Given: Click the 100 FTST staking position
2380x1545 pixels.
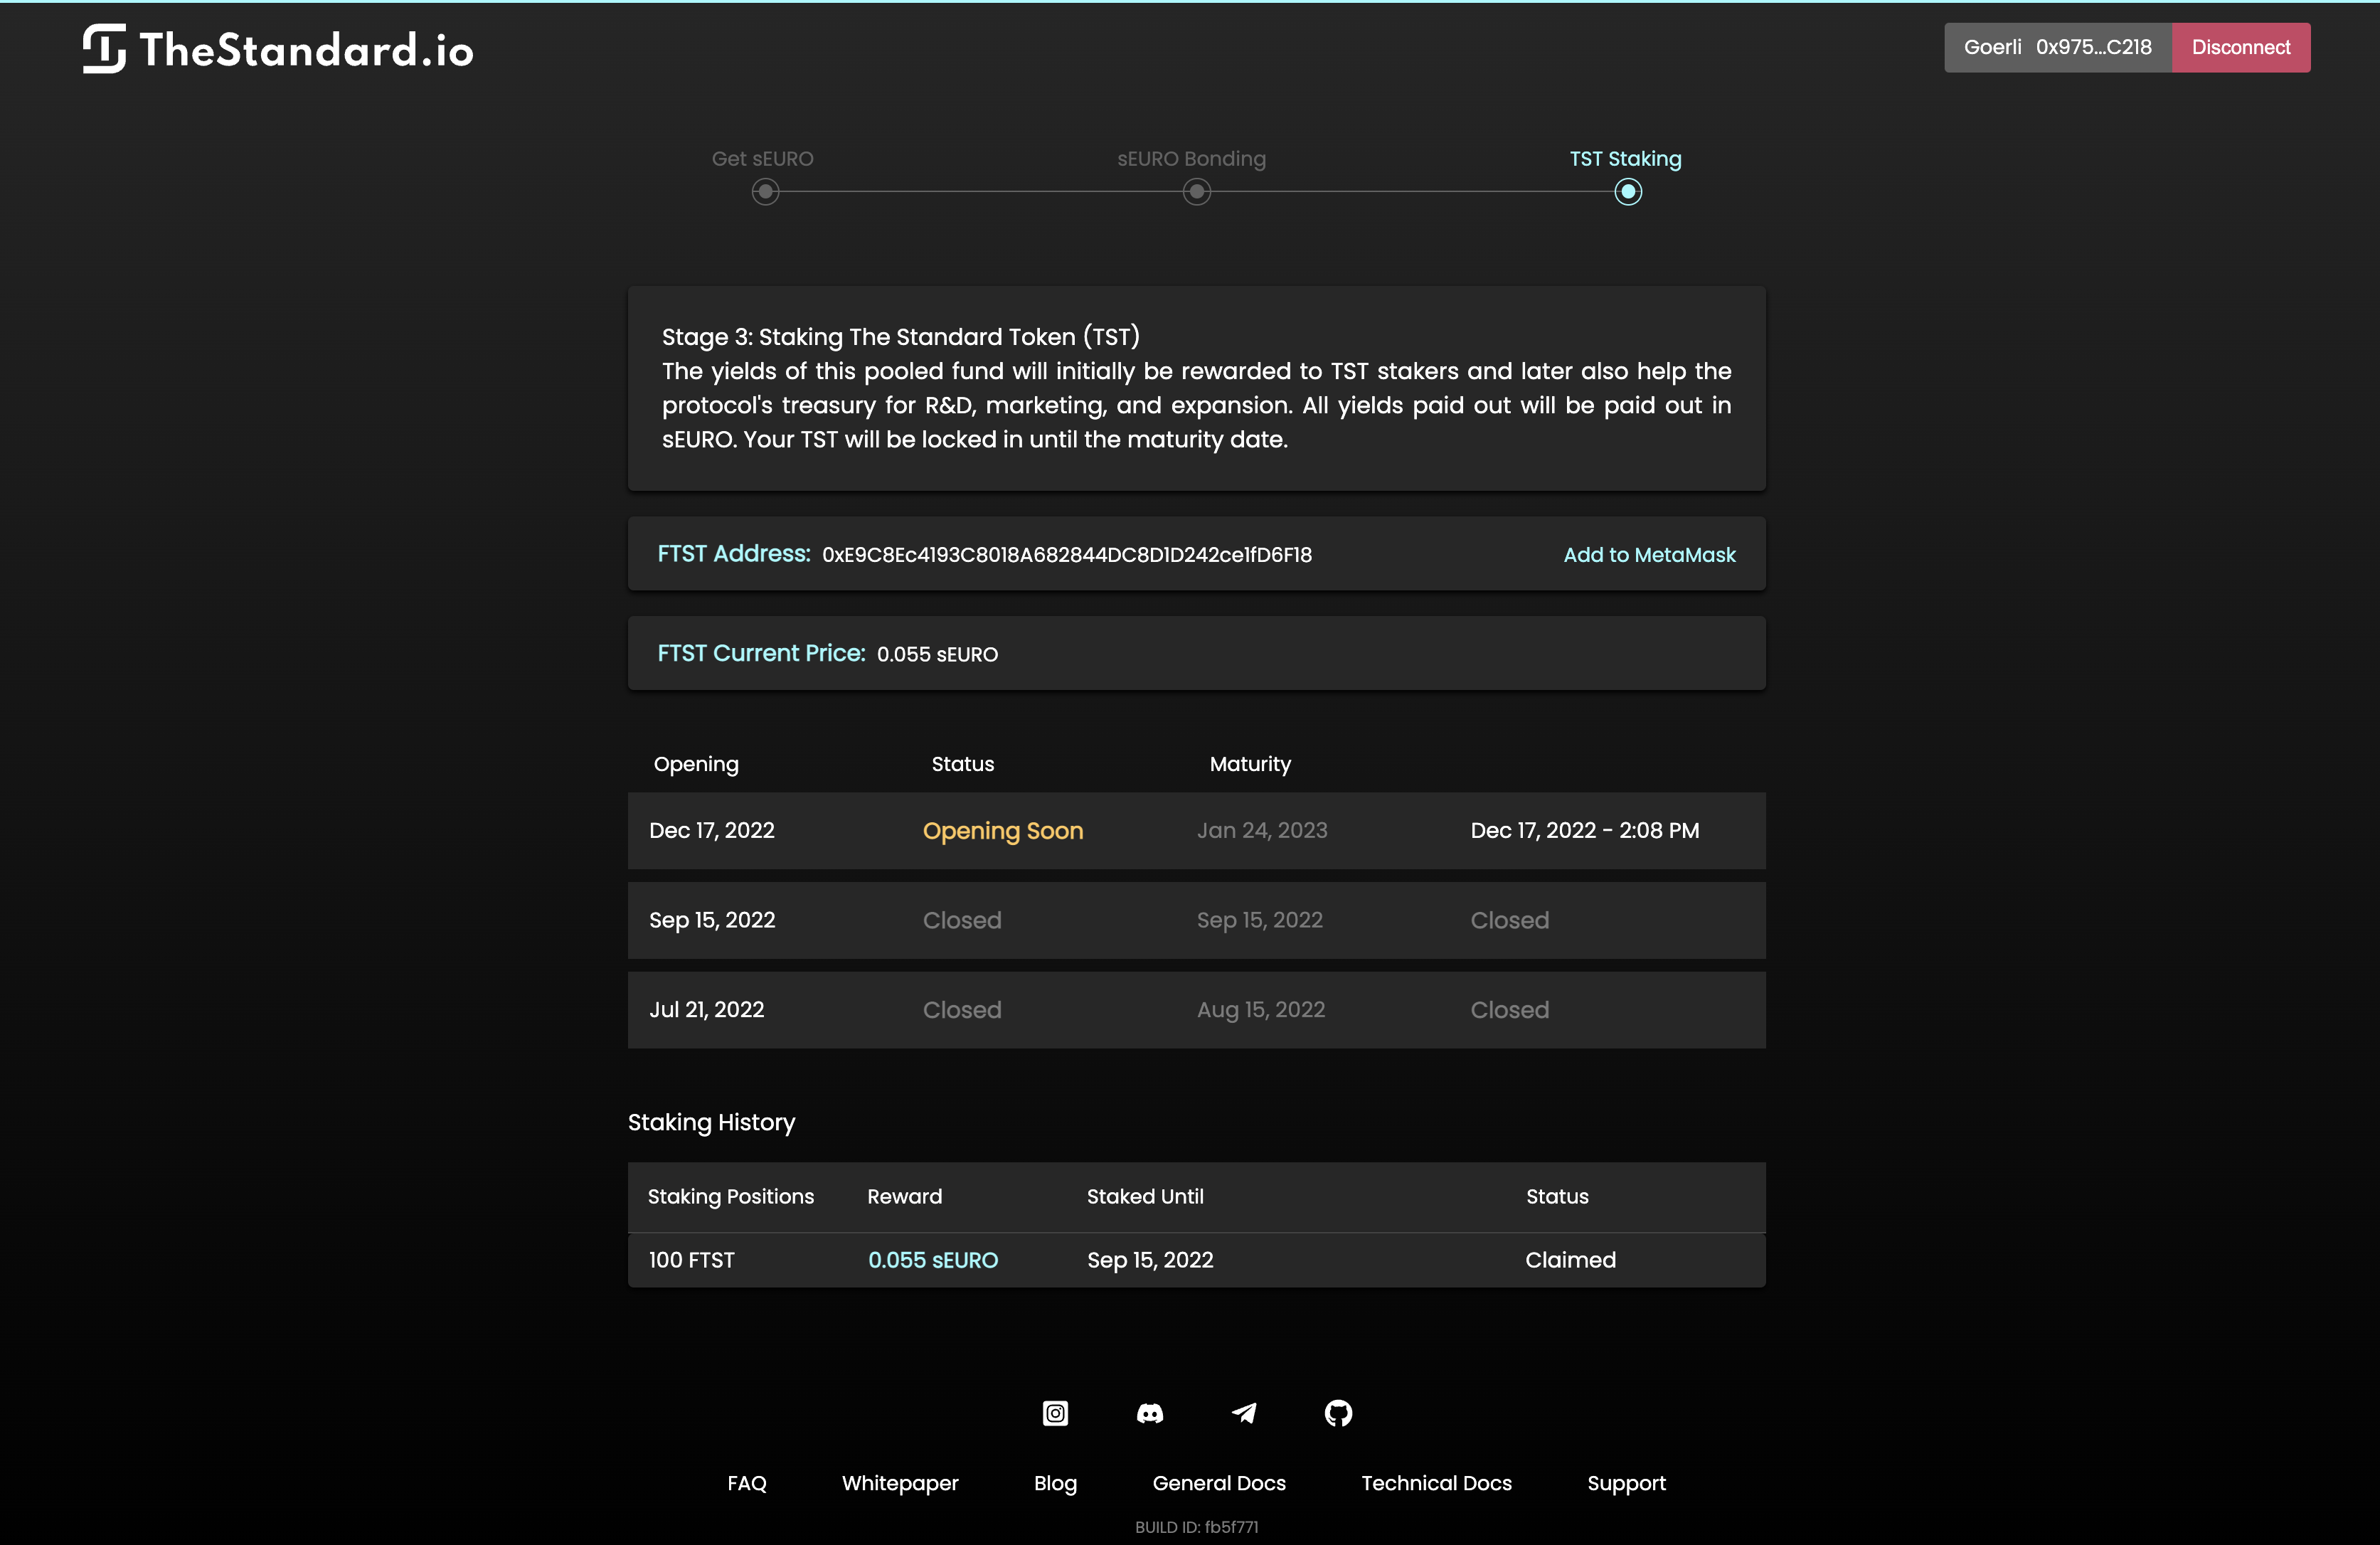Looking at the screenshot, I should [x=691, y=1260].
